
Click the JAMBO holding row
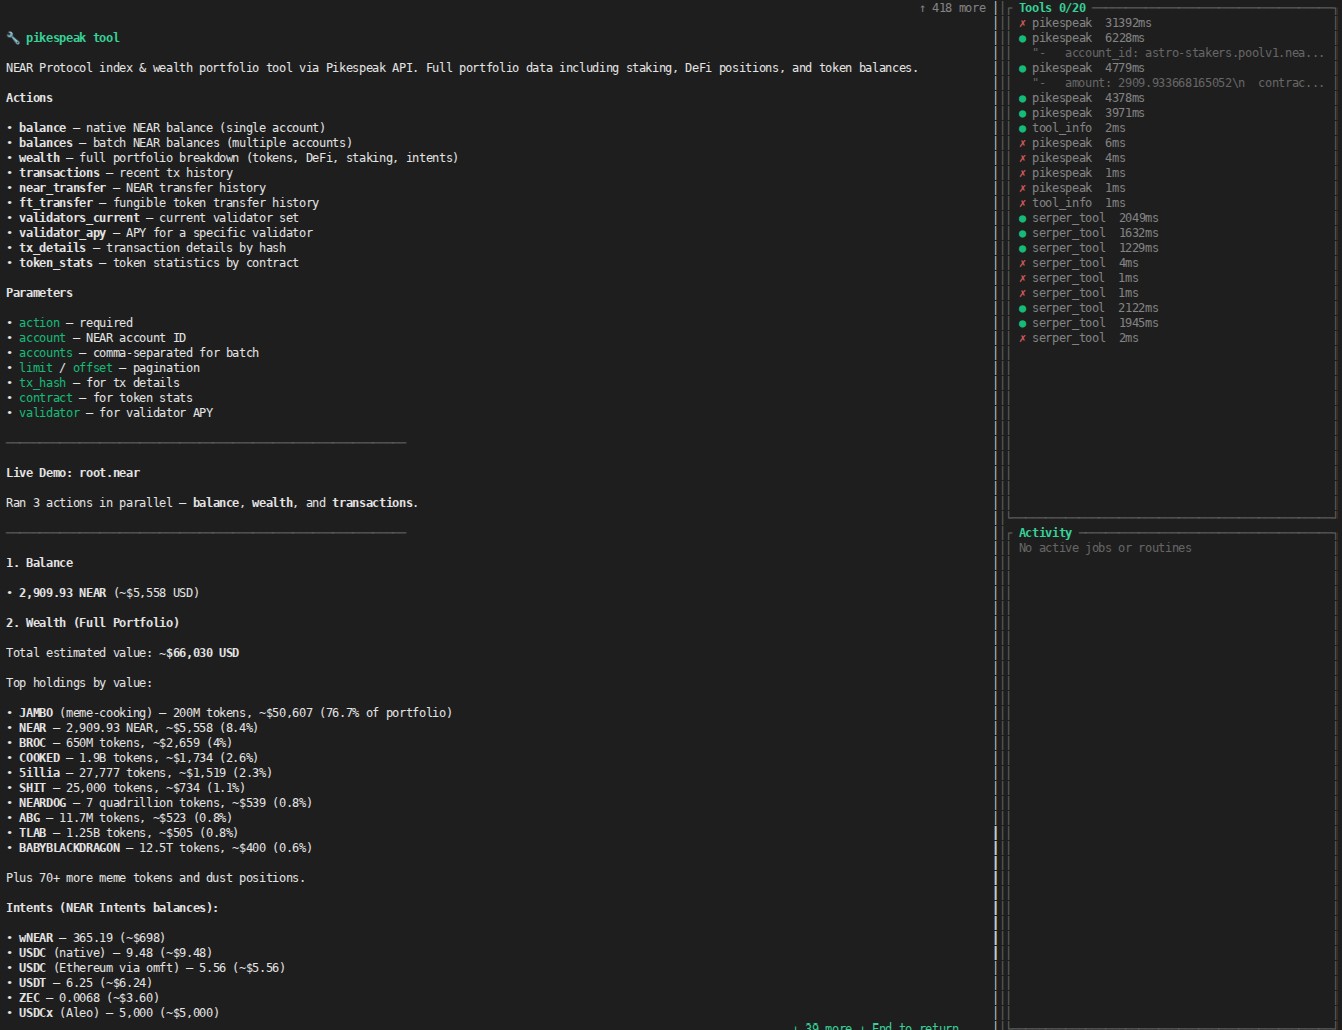click(x=229, y=713)
